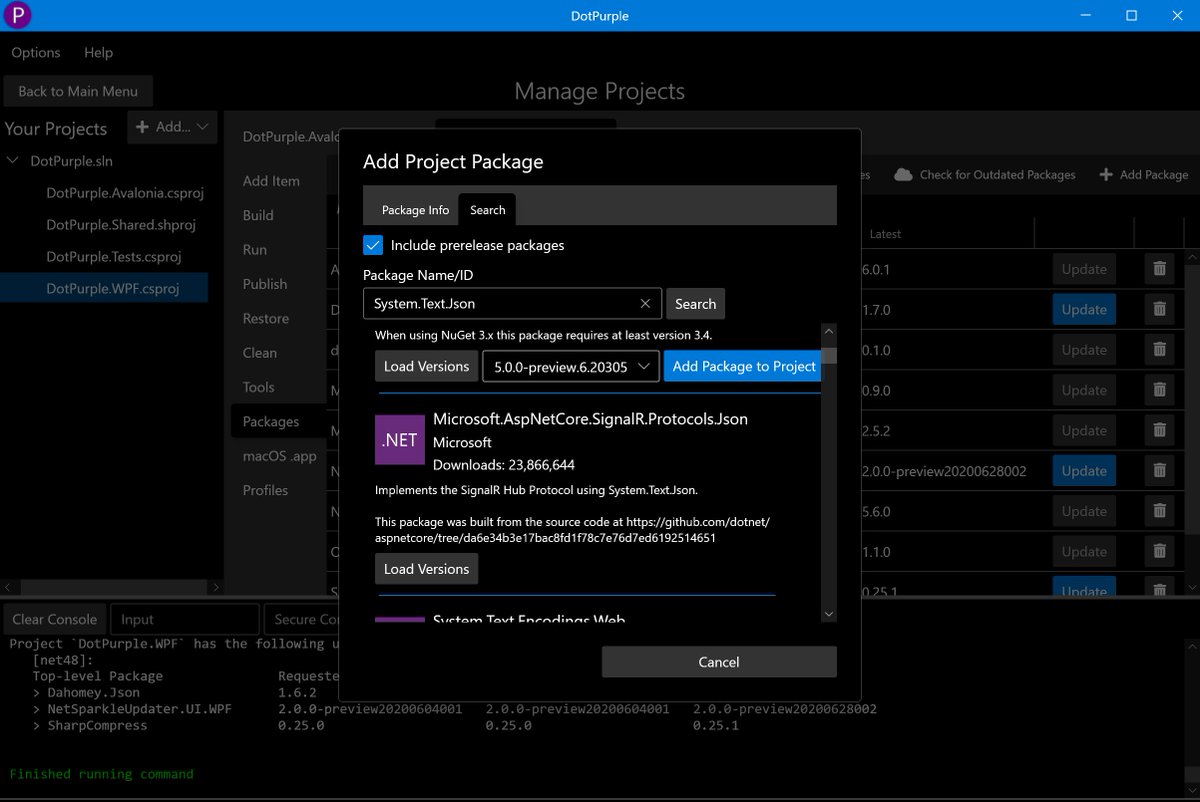The width and height of the screenshot is (1200, 802).
Task: Delete package in the 2.5.2 row
Action: 1159,431
